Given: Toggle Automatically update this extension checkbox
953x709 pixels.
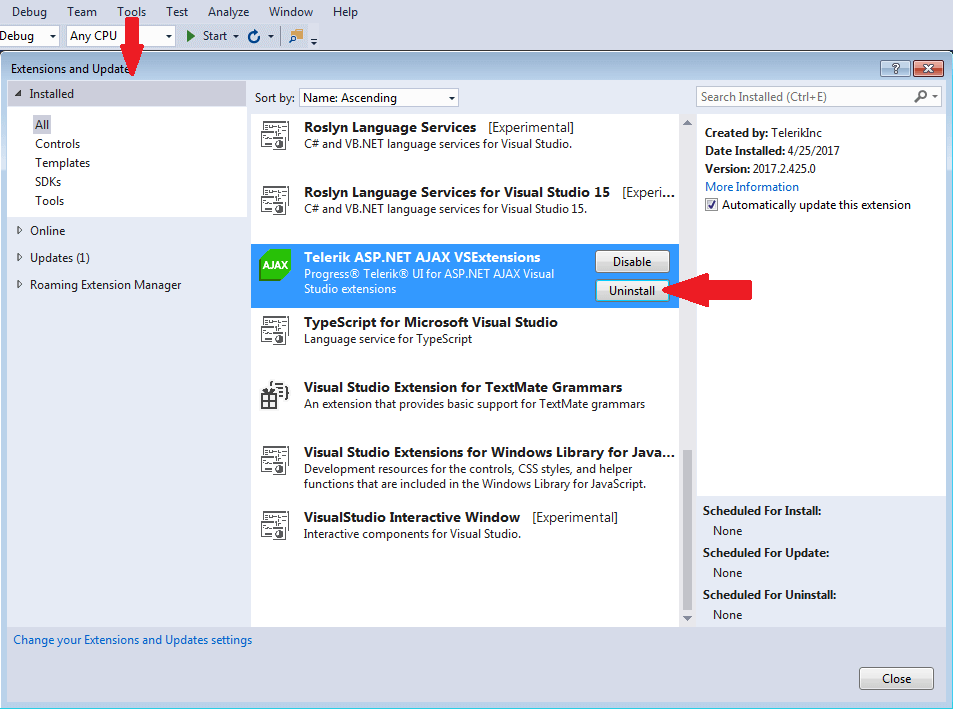Looking at the screenshot, I should [x=711, y=205].
